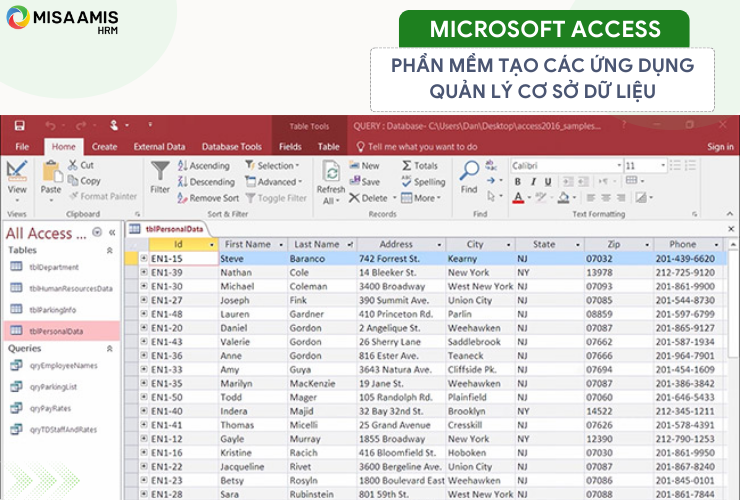Switch to the Table tab
This screenshot has height=500, width=740.
tap(328, 147)
